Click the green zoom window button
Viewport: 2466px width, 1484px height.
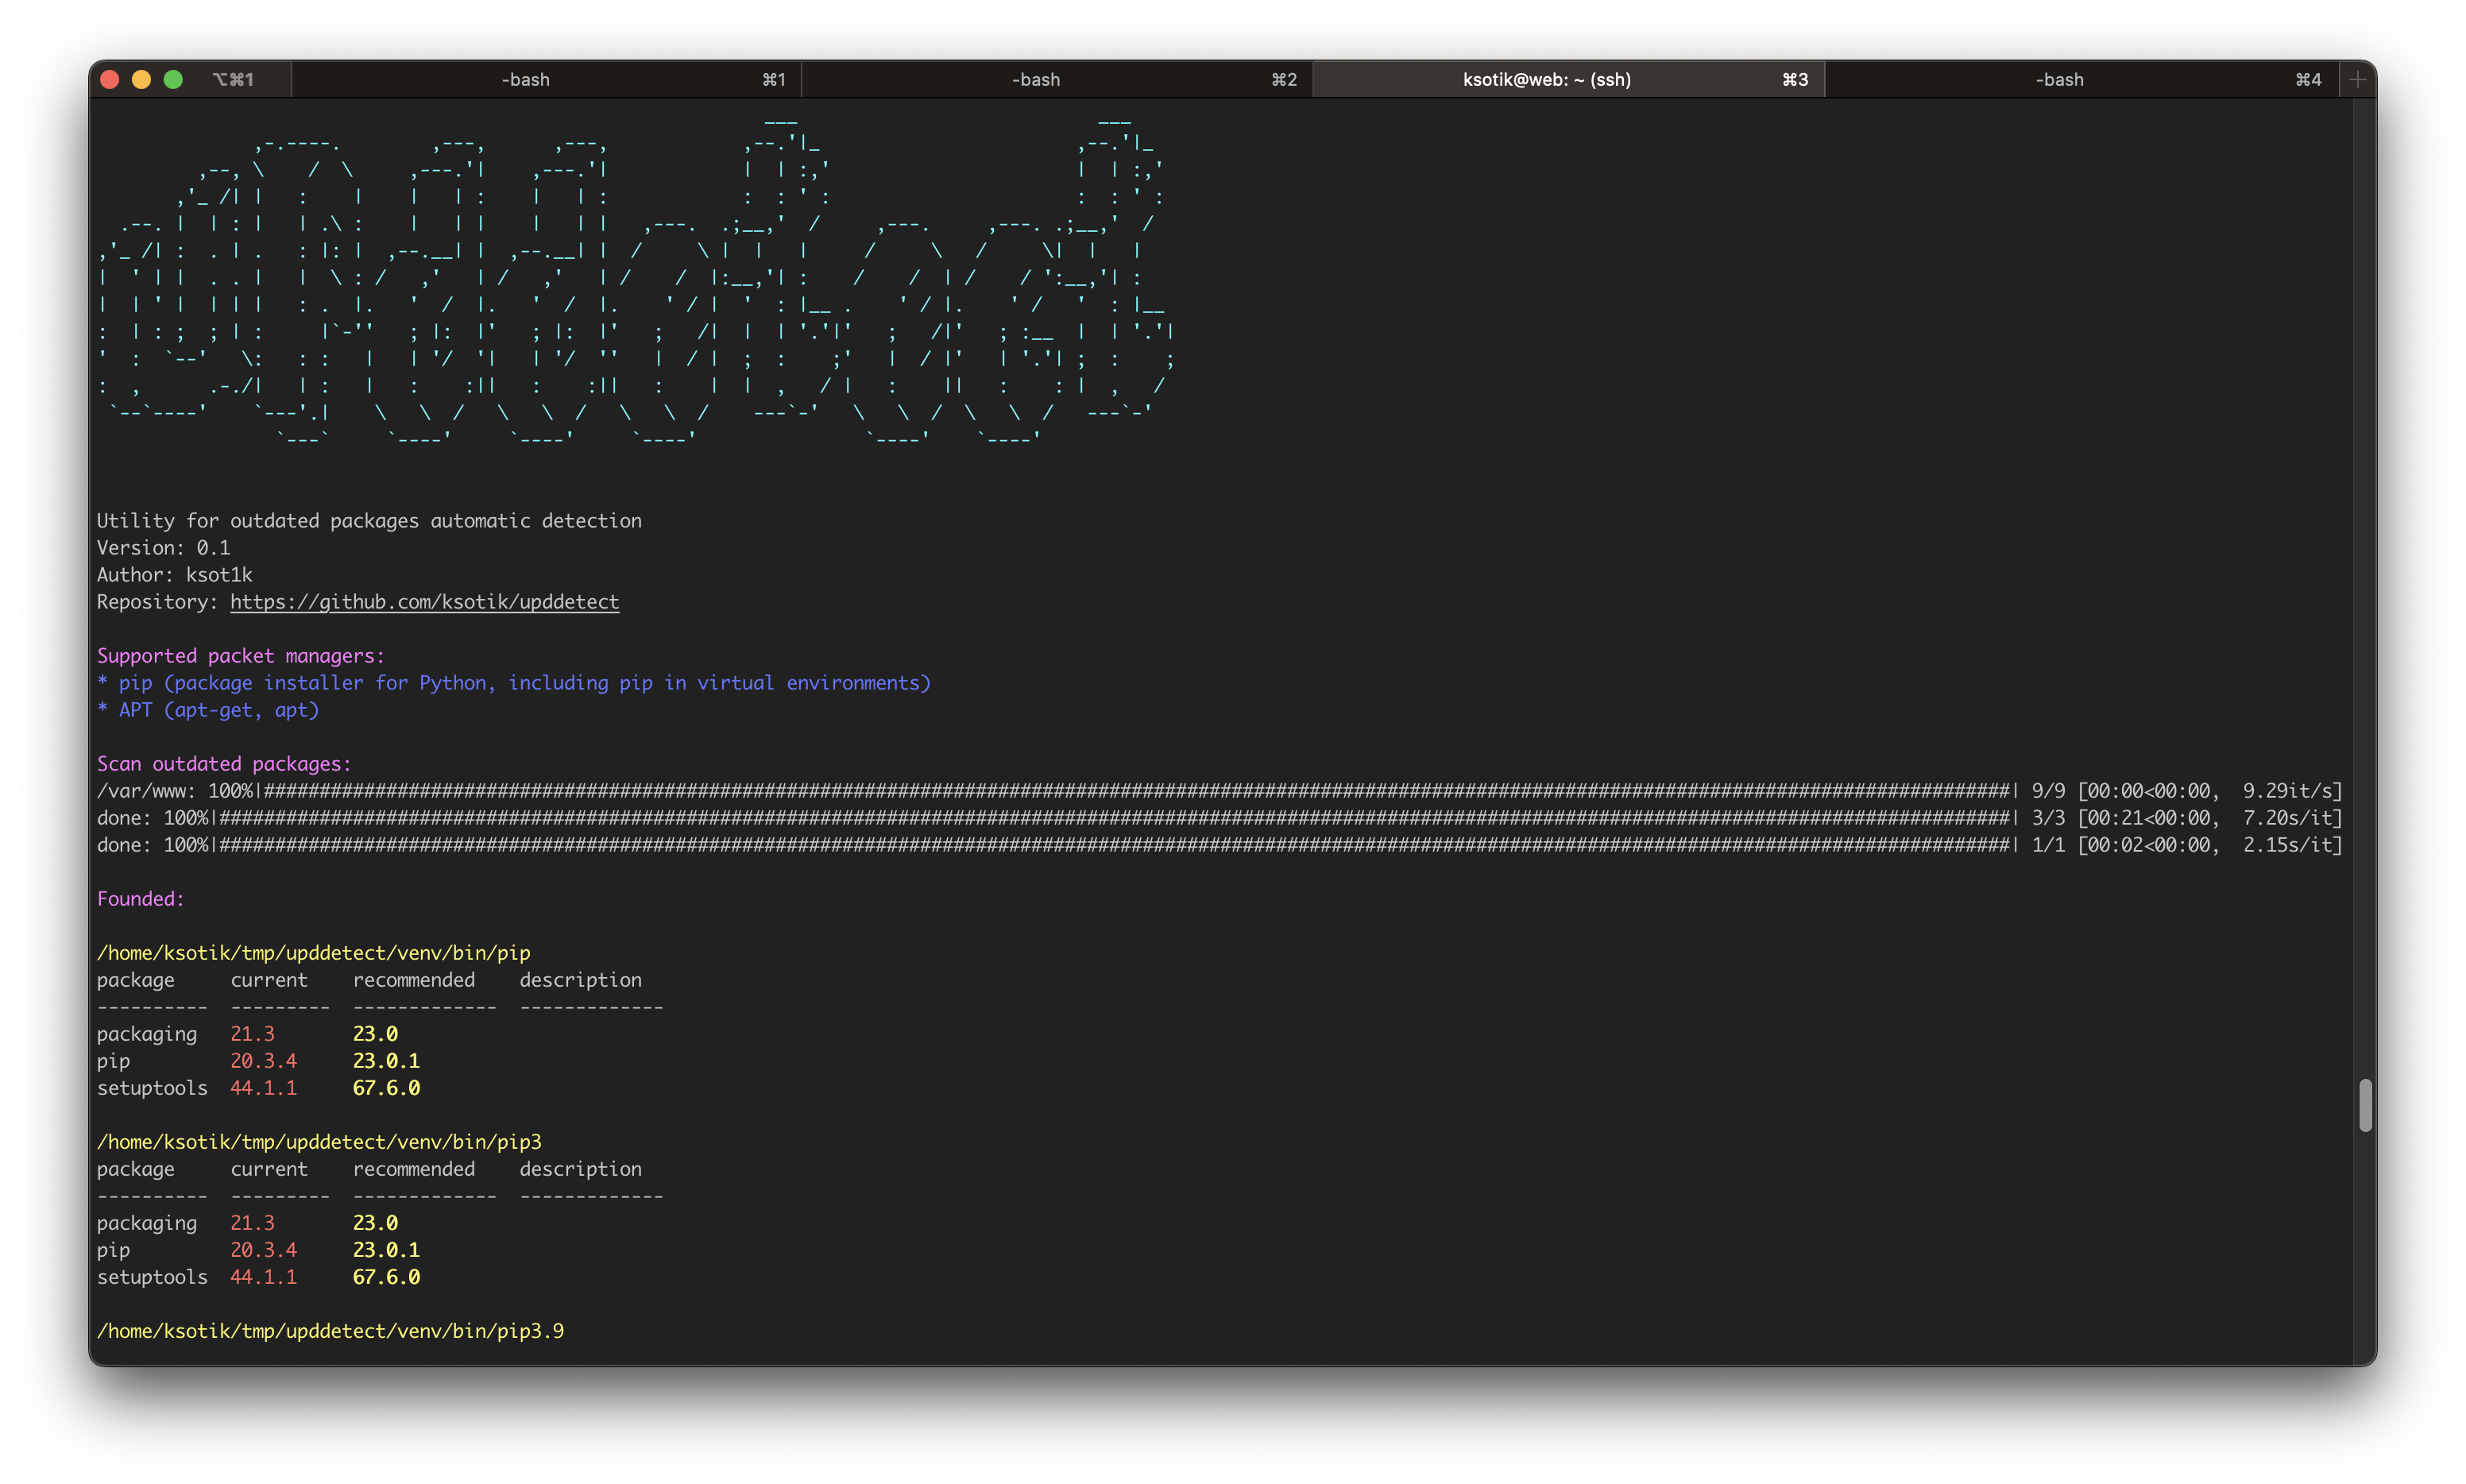click(173, 80)
